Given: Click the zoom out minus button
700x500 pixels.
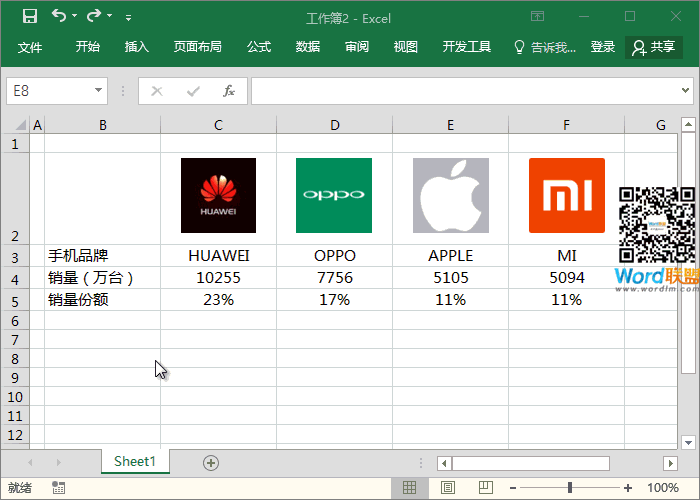Looking at the screenshot, I should 513,488.
